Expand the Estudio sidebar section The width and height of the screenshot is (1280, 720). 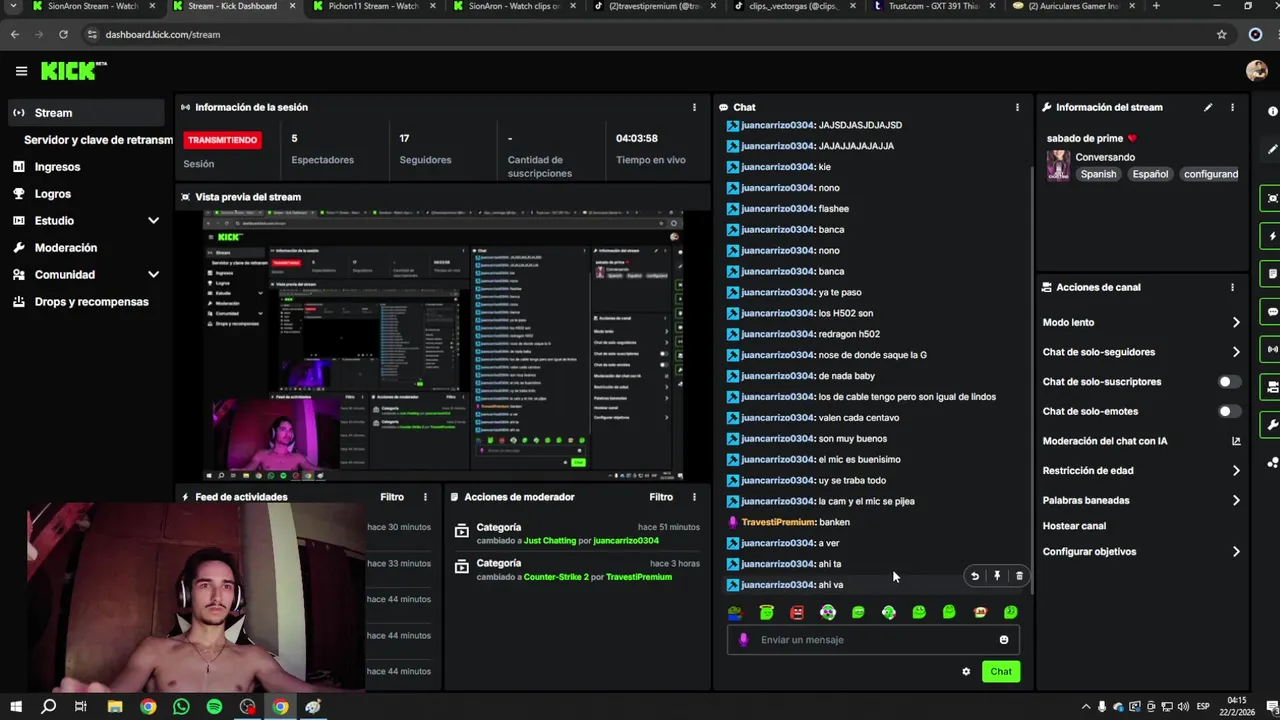coord(153,221)
